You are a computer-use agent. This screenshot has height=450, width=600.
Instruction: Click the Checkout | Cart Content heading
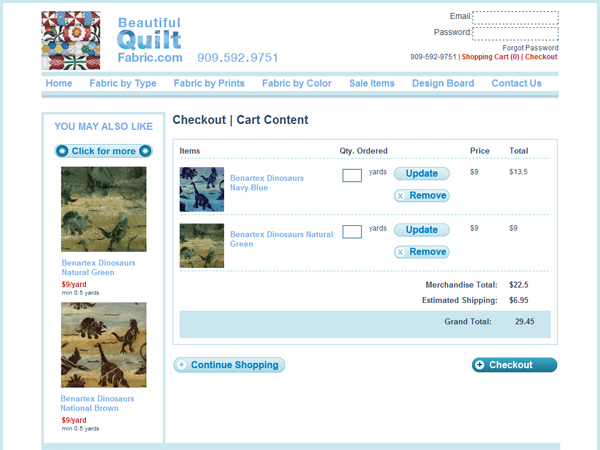click(x=240, y=120)
